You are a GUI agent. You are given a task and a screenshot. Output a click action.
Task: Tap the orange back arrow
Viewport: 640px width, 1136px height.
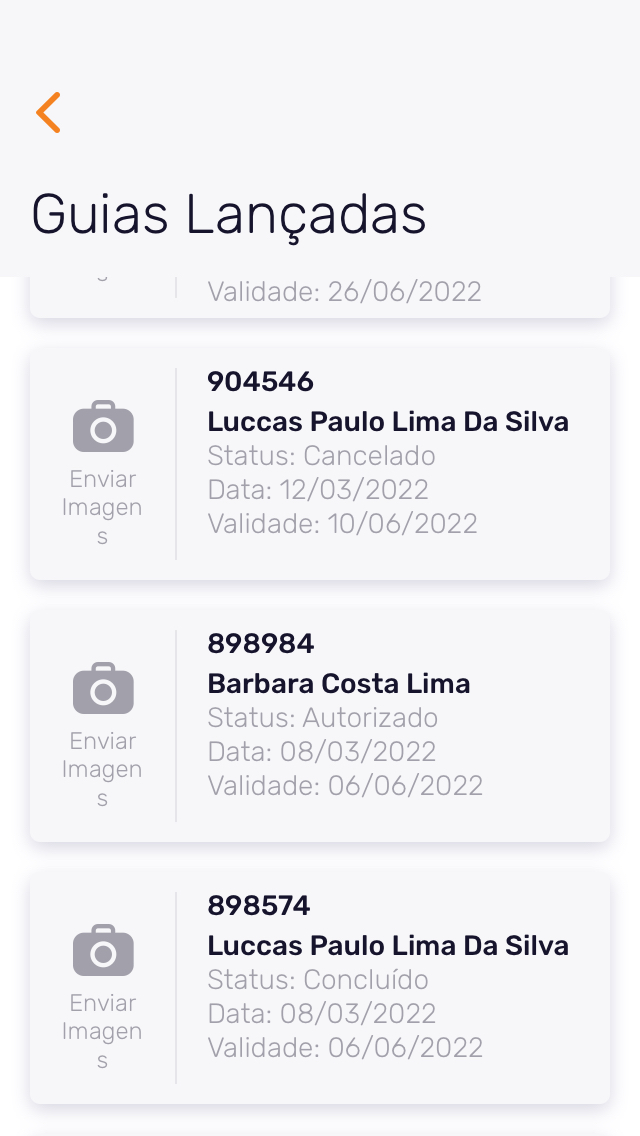coord(48,112)
